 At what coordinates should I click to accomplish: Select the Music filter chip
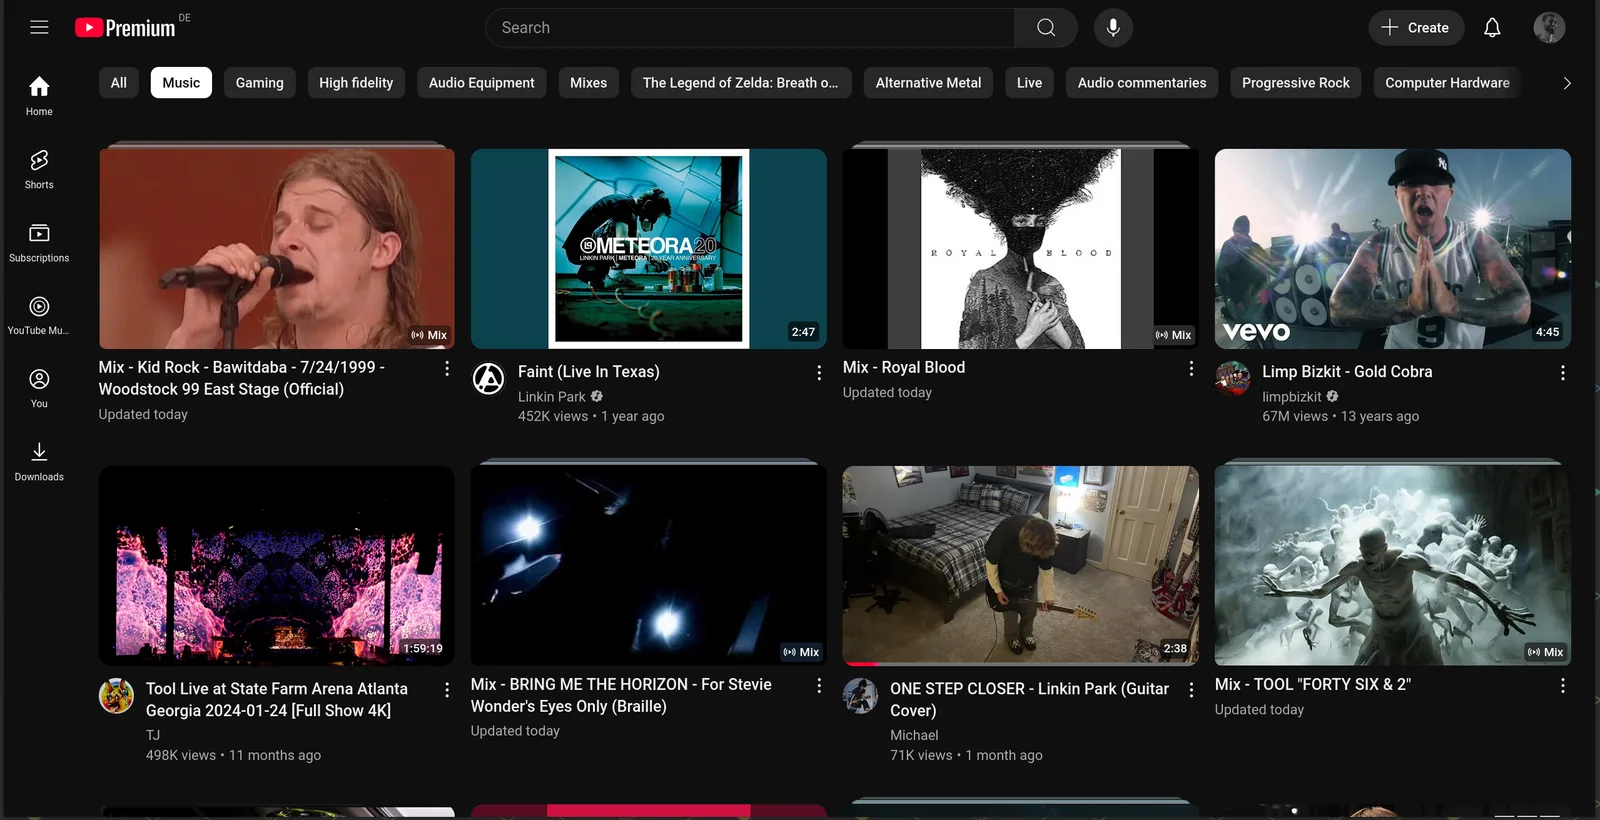(181, 83)
